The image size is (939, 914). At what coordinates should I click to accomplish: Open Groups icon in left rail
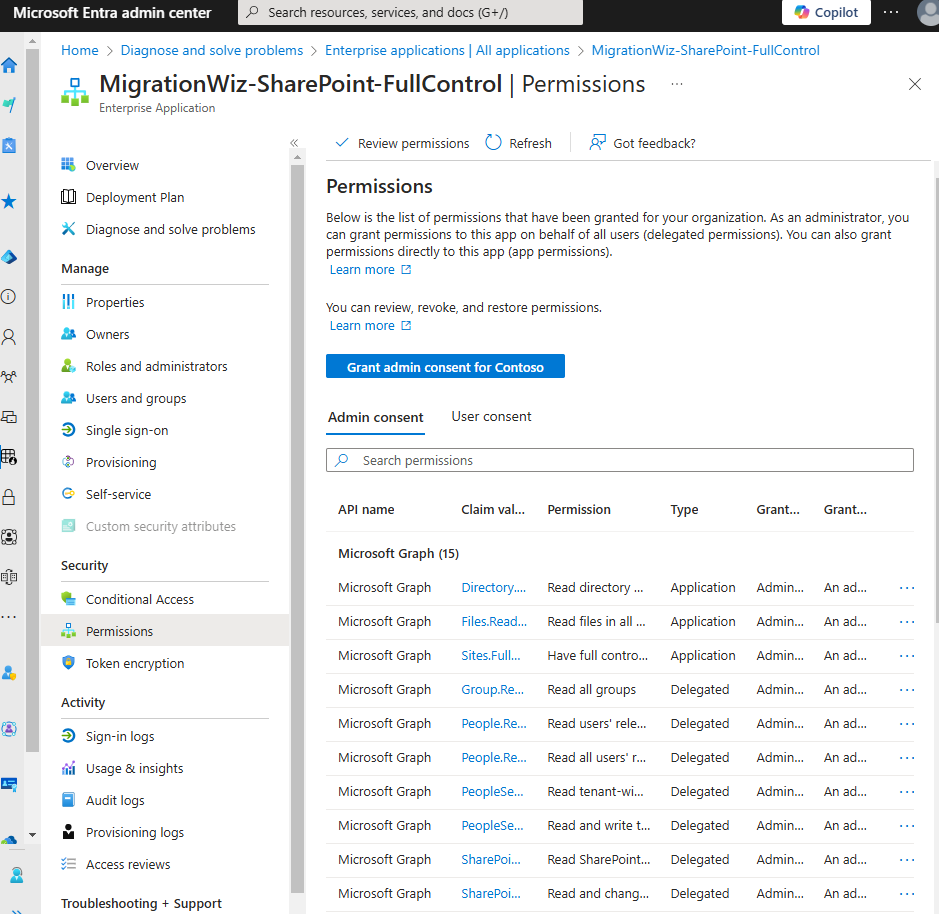point(9,377)
